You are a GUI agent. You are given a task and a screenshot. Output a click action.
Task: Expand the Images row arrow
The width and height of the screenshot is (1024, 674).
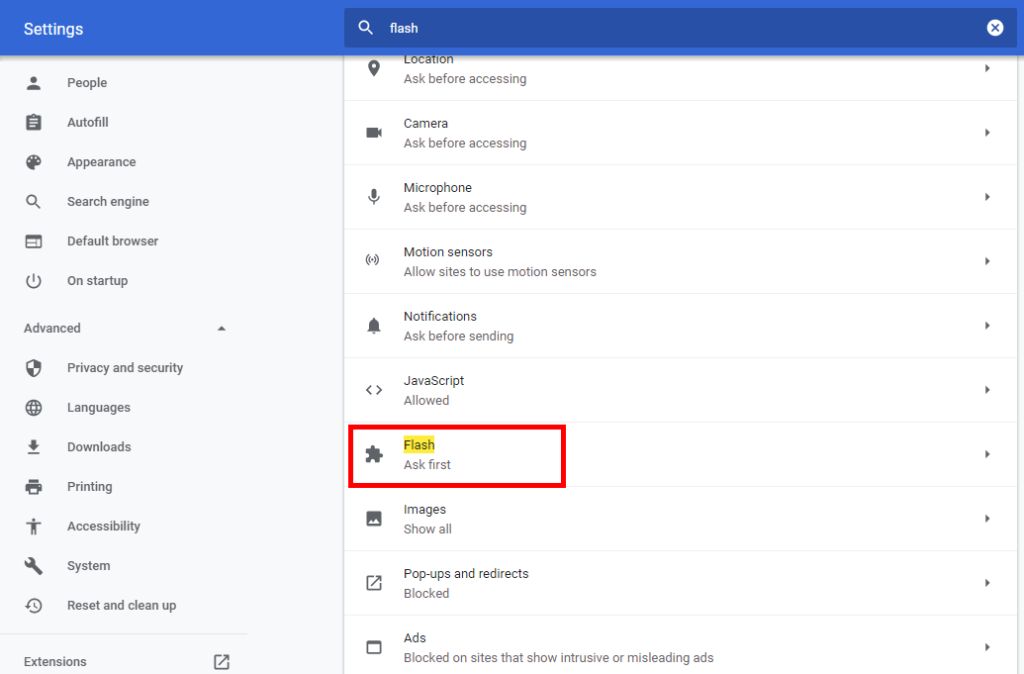click(x=987, y=519)
